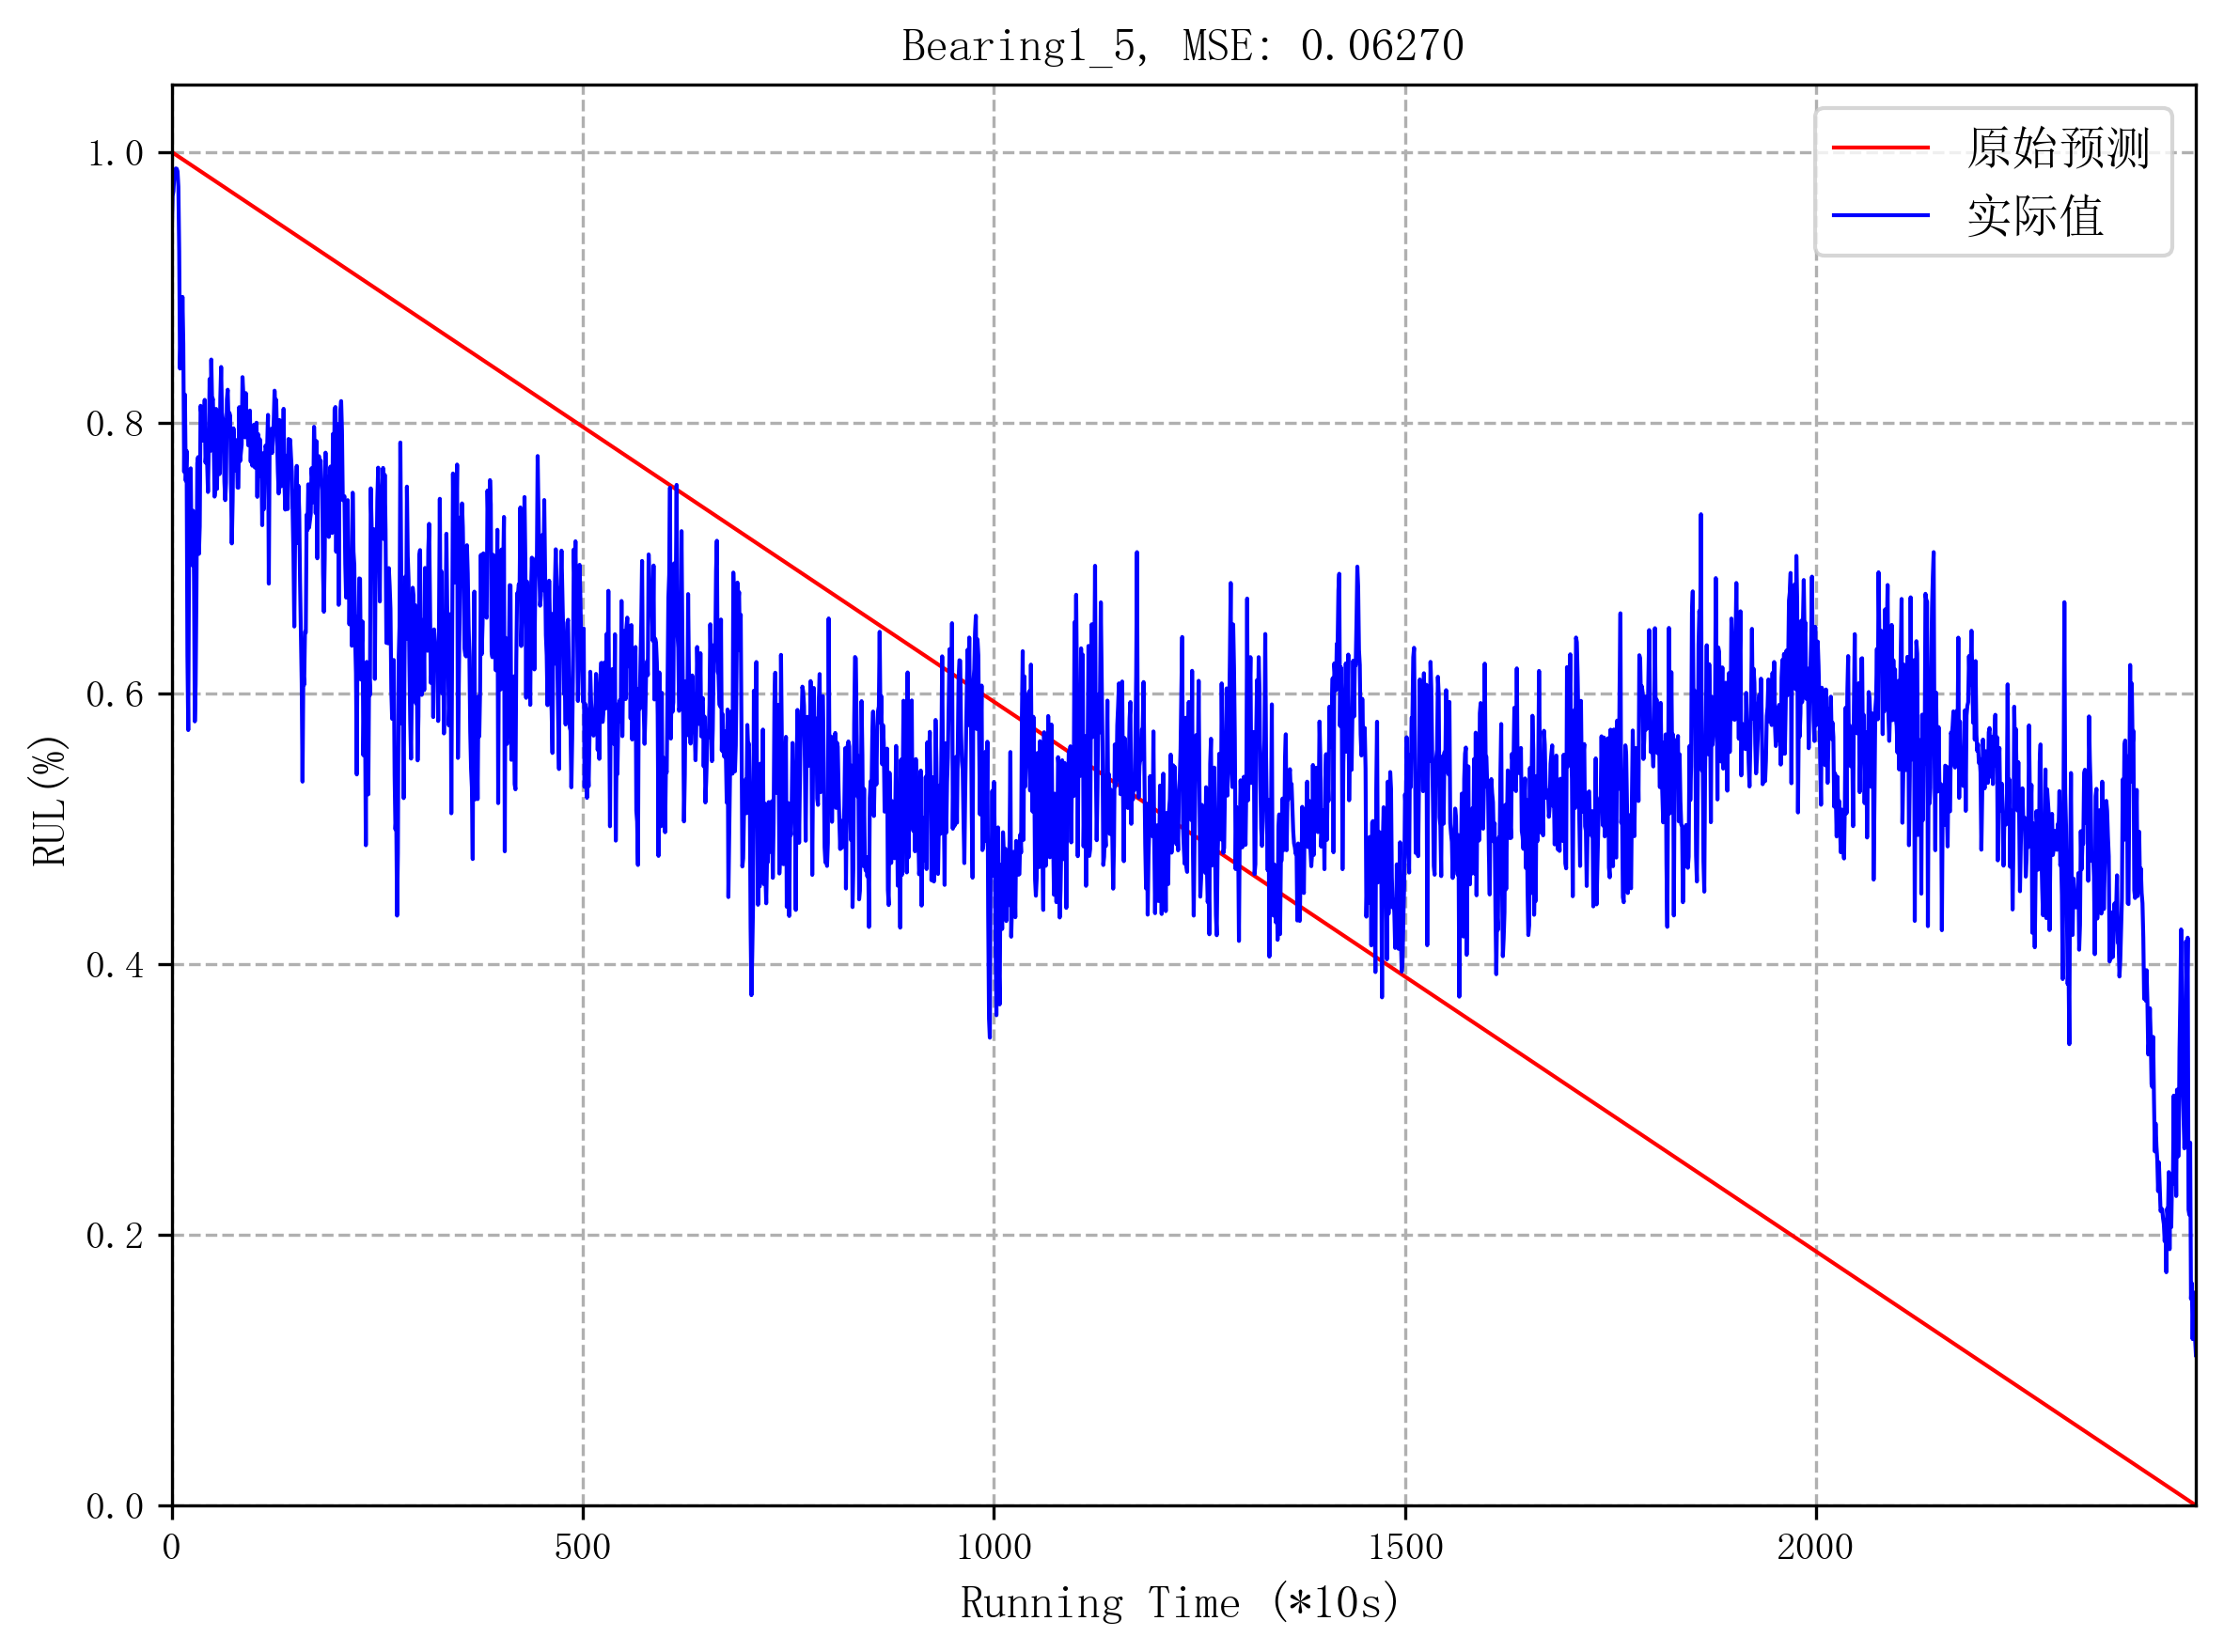Click the x-axis tick label '1000'
Viewport: 2224px width, 1652px height.
(x=994, y=1547)
